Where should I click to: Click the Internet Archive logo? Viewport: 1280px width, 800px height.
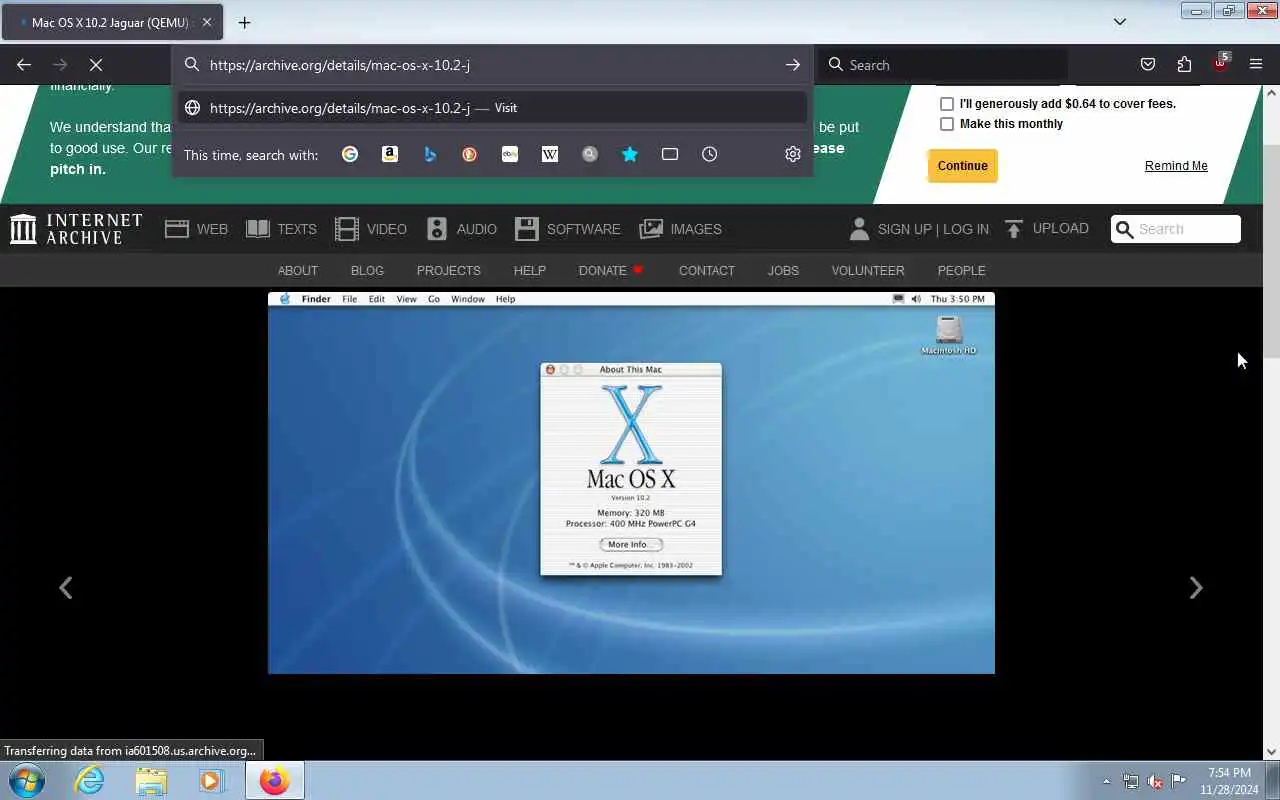[76, 229]
